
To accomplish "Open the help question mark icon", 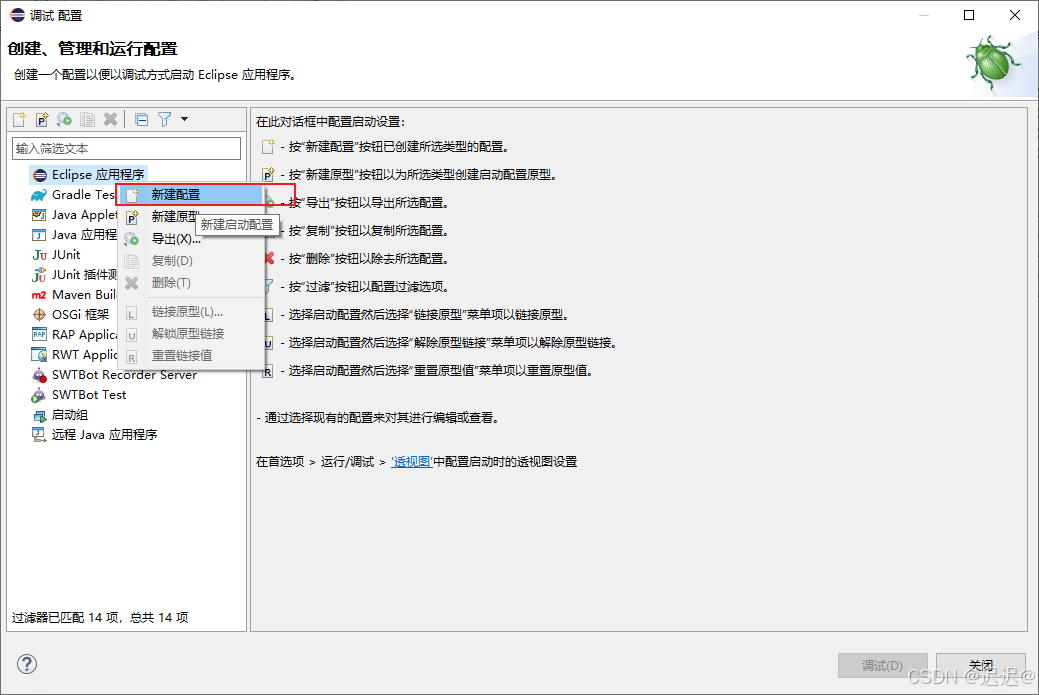I will pos(27,664).
